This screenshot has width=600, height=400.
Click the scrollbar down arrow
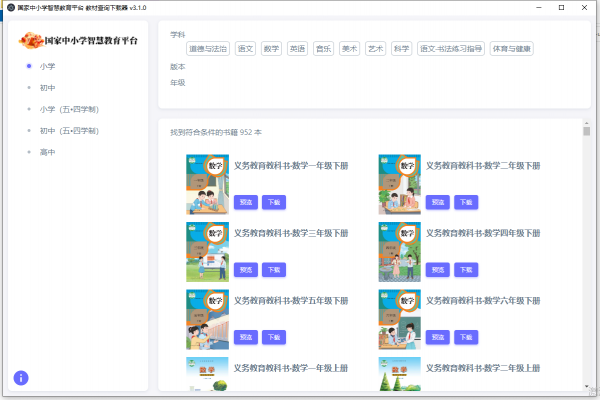587,387
